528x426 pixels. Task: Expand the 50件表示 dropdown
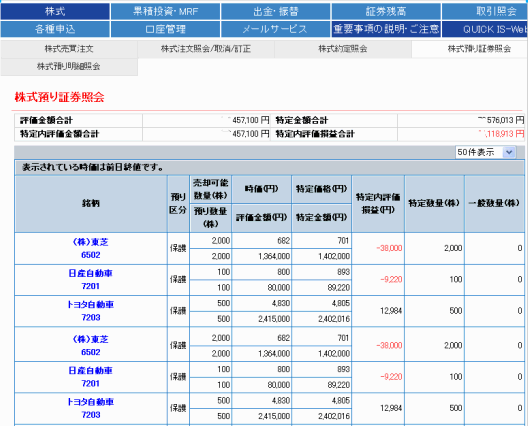tap(485, 152)
